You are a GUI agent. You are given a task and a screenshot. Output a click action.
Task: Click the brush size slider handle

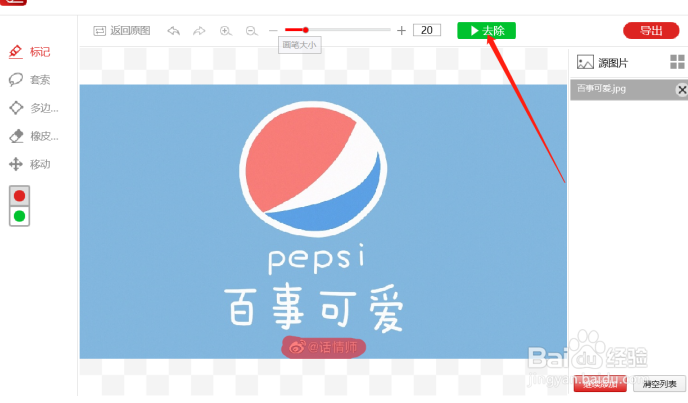pyautogui.click(x=305, y=30)
